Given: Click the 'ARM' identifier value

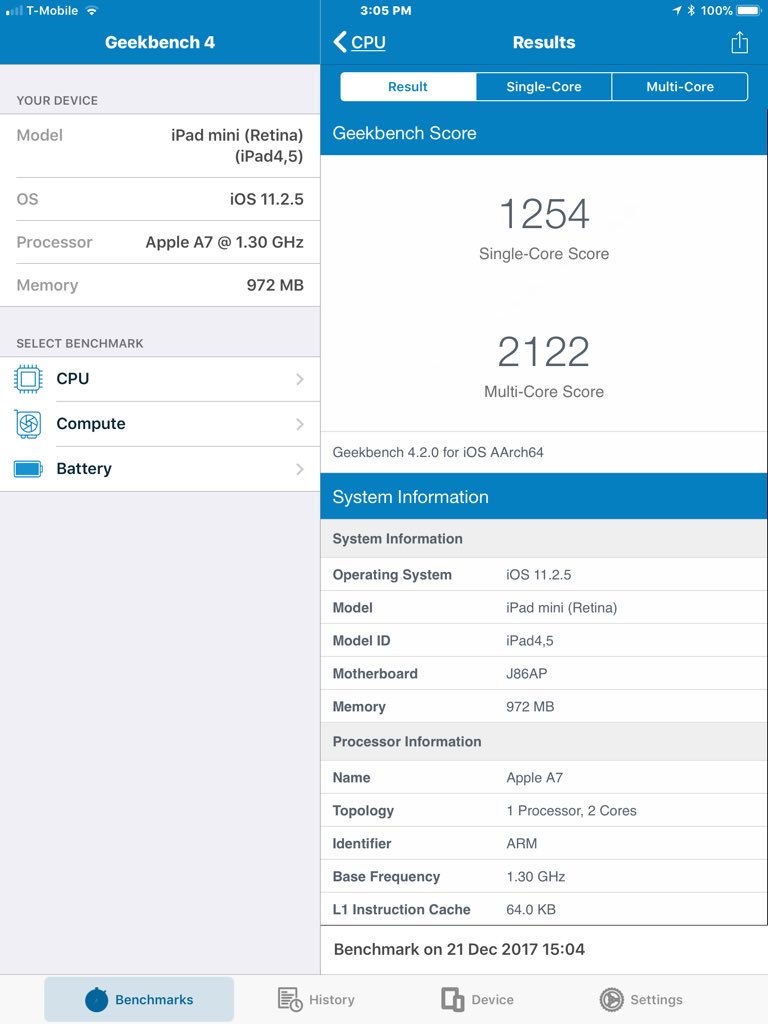Looking at the screenshot, I should (522, 843).
